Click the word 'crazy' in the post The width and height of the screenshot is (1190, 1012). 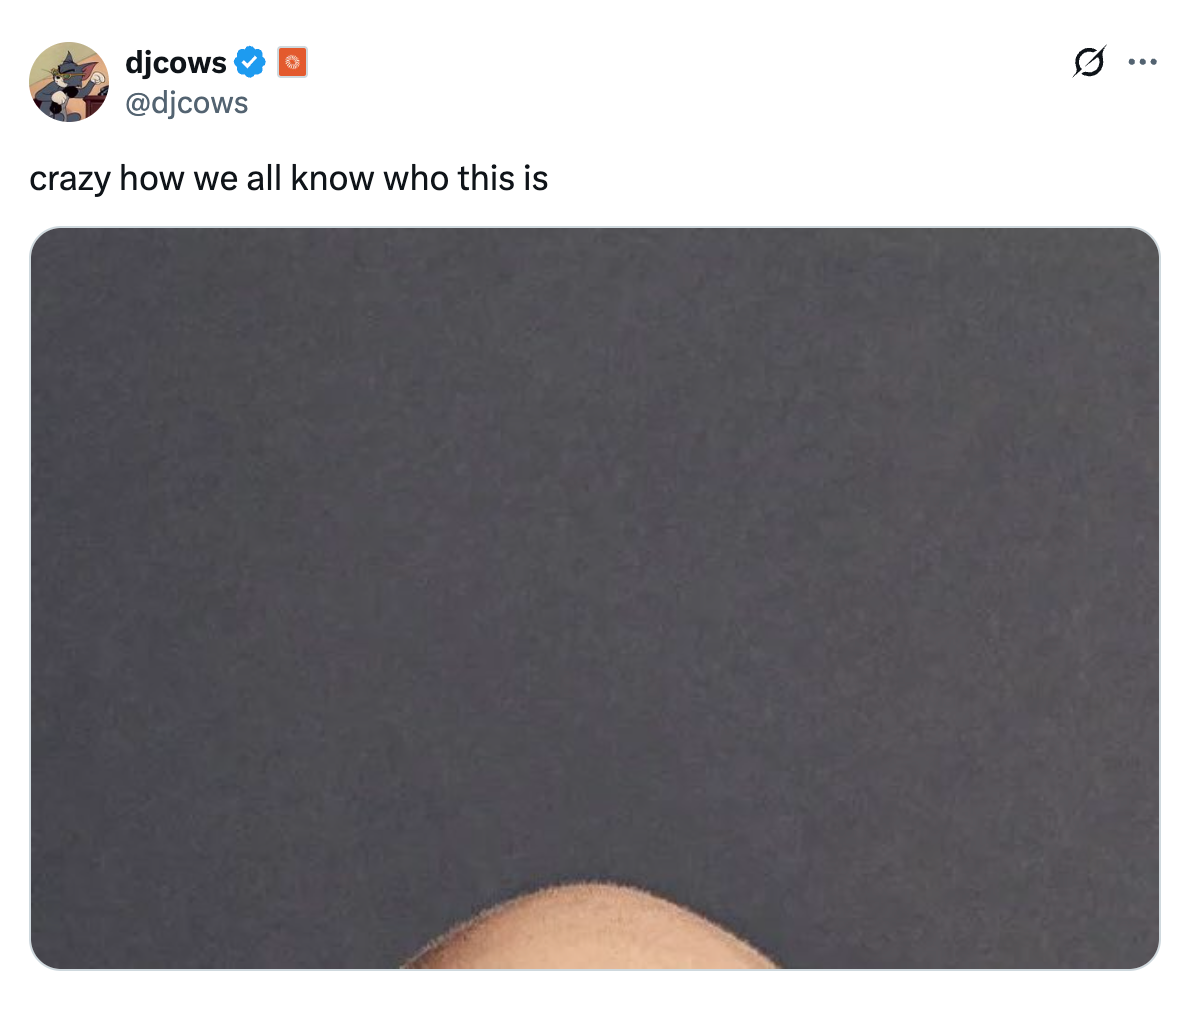71,180
